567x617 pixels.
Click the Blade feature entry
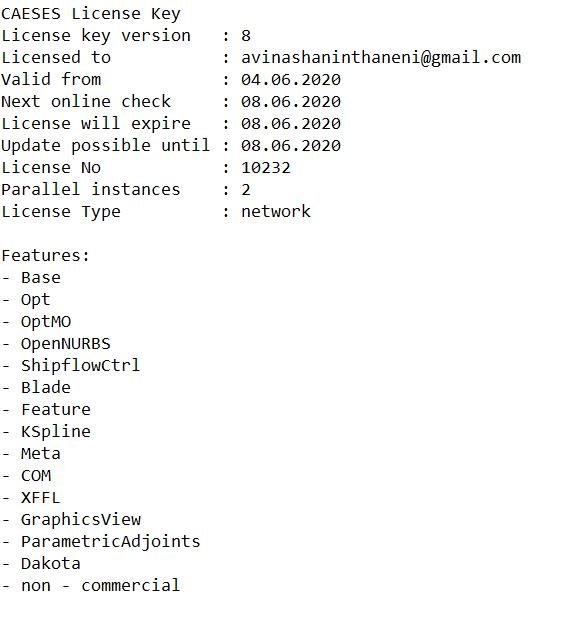[x=46, y=388]
